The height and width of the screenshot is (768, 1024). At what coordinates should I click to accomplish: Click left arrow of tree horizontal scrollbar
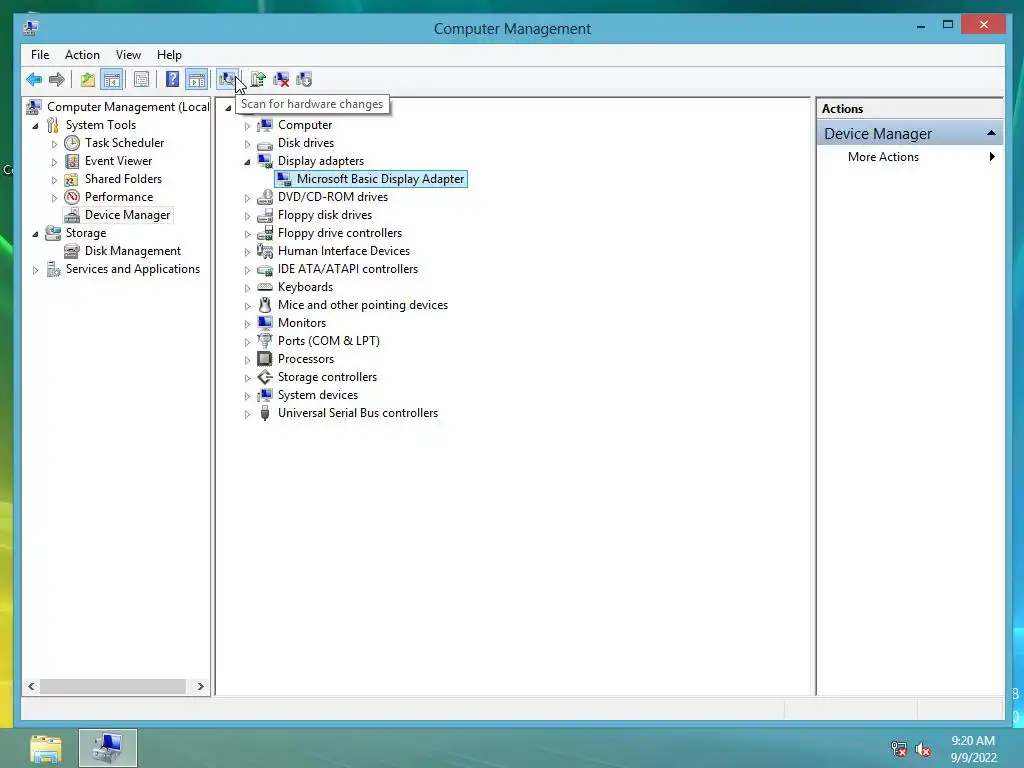[31, 686]
